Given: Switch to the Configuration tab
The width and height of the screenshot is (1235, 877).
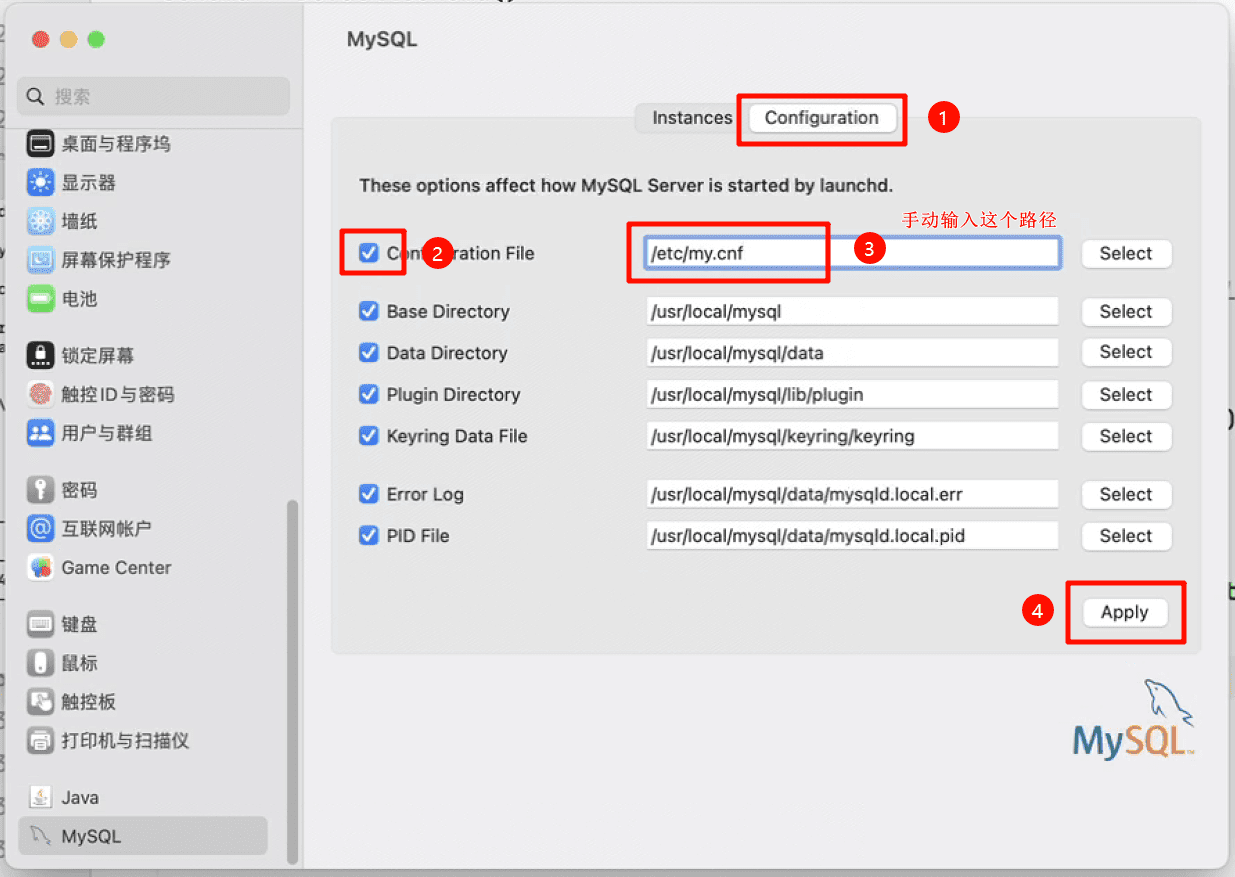Looking at the screenshot, I should click(821, 117).
